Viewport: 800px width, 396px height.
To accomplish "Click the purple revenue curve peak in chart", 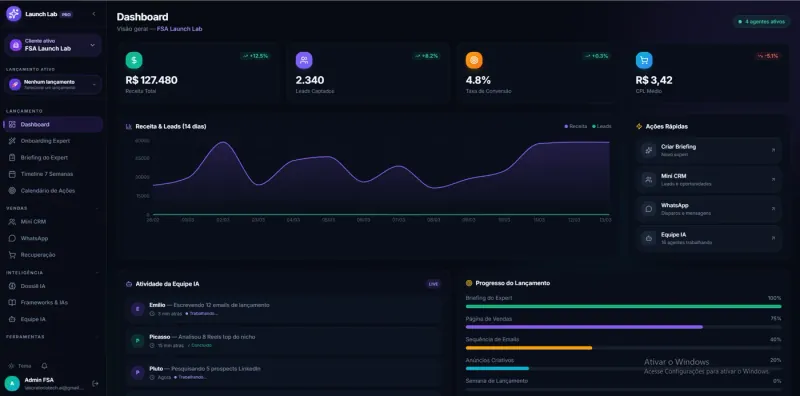I will (x=222, y=143).
